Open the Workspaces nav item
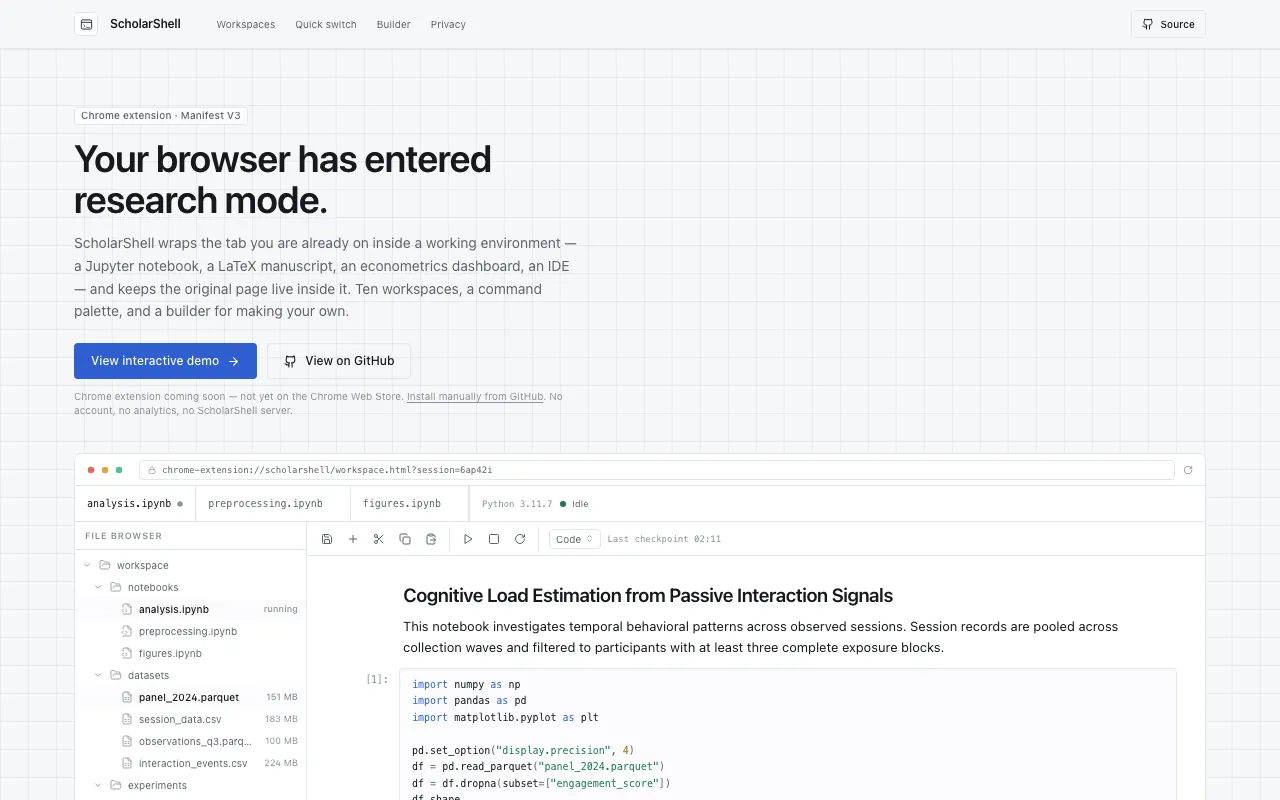 click(246, 24)
